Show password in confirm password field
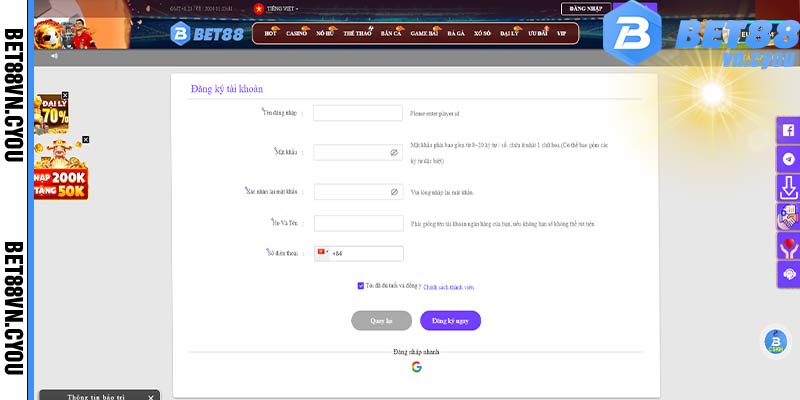The width and height of the screenshot is (800, 400). [394, 191]
